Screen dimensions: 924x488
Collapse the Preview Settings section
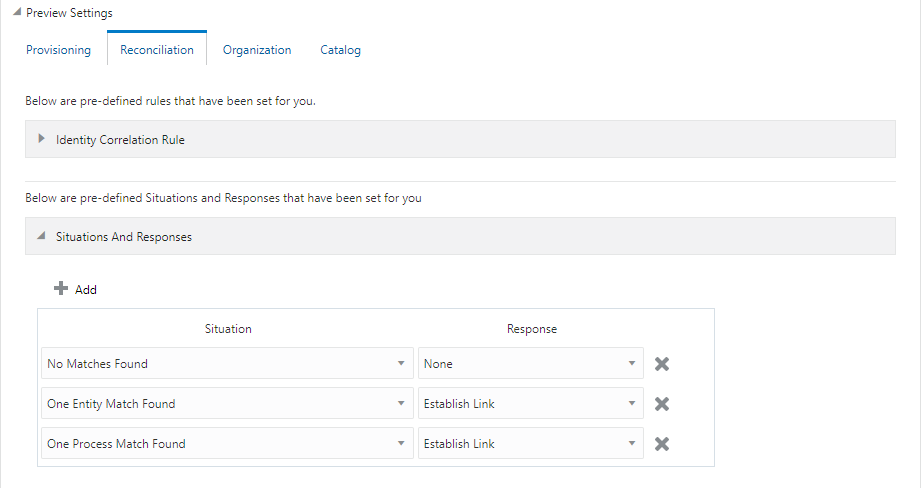tap(16, 13)
